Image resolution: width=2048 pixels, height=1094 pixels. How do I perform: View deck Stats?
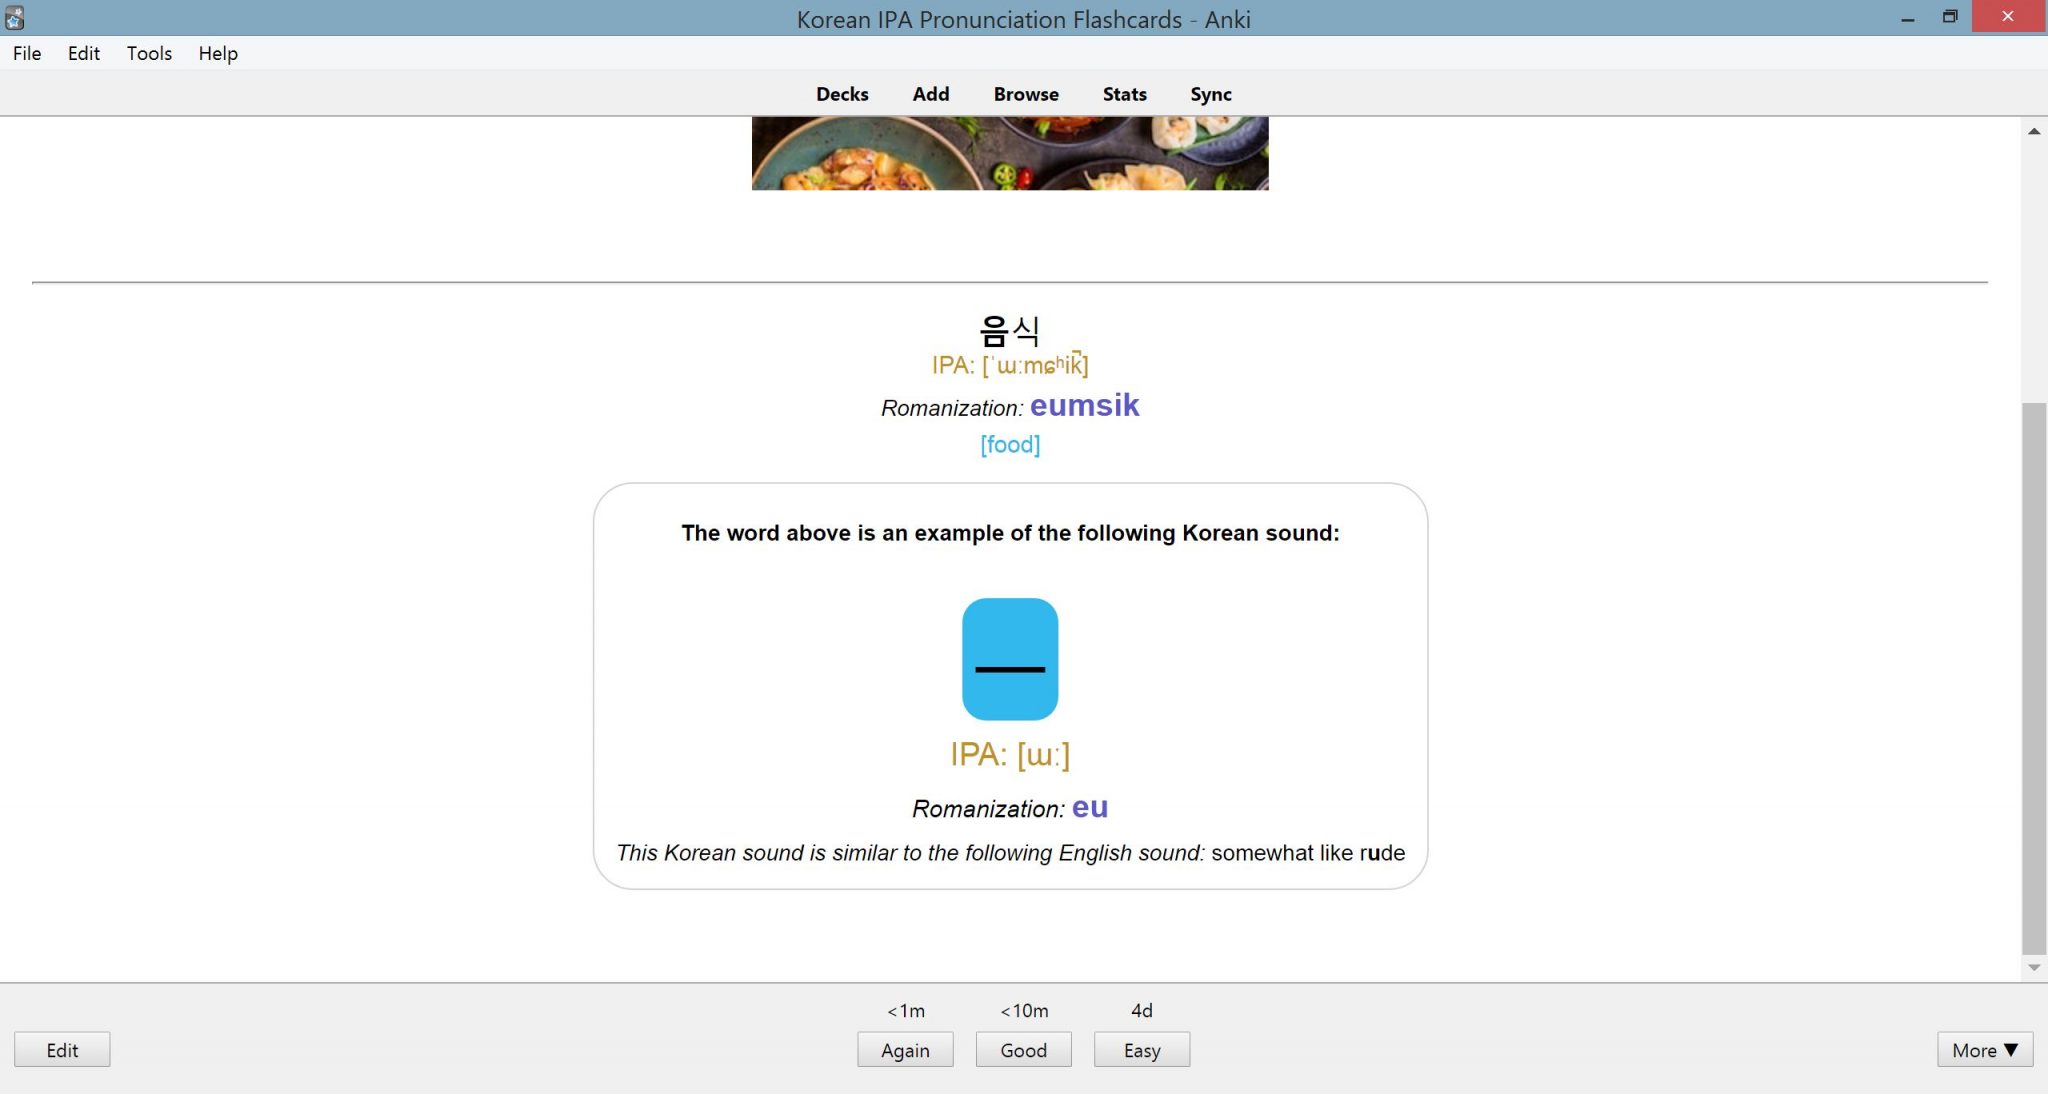click(x=1123, y=94)
